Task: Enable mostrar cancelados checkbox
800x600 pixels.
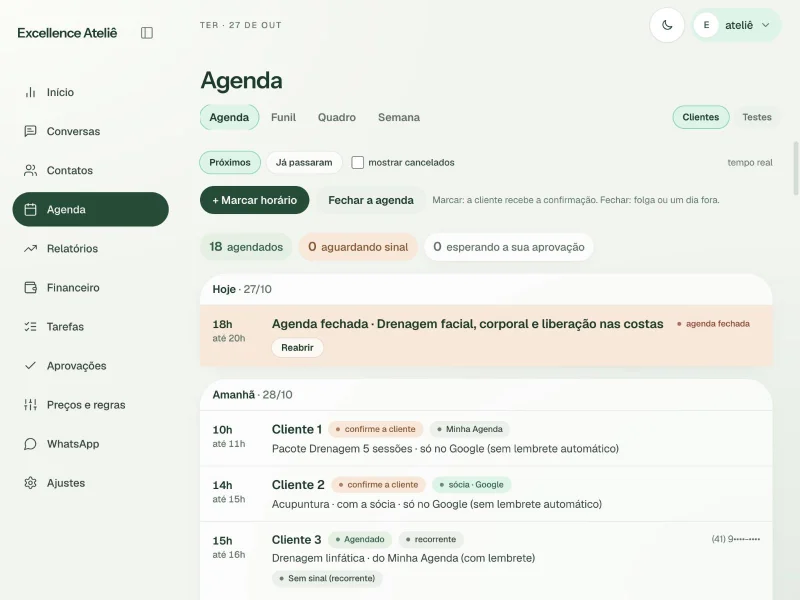Action: click(358, 163)
